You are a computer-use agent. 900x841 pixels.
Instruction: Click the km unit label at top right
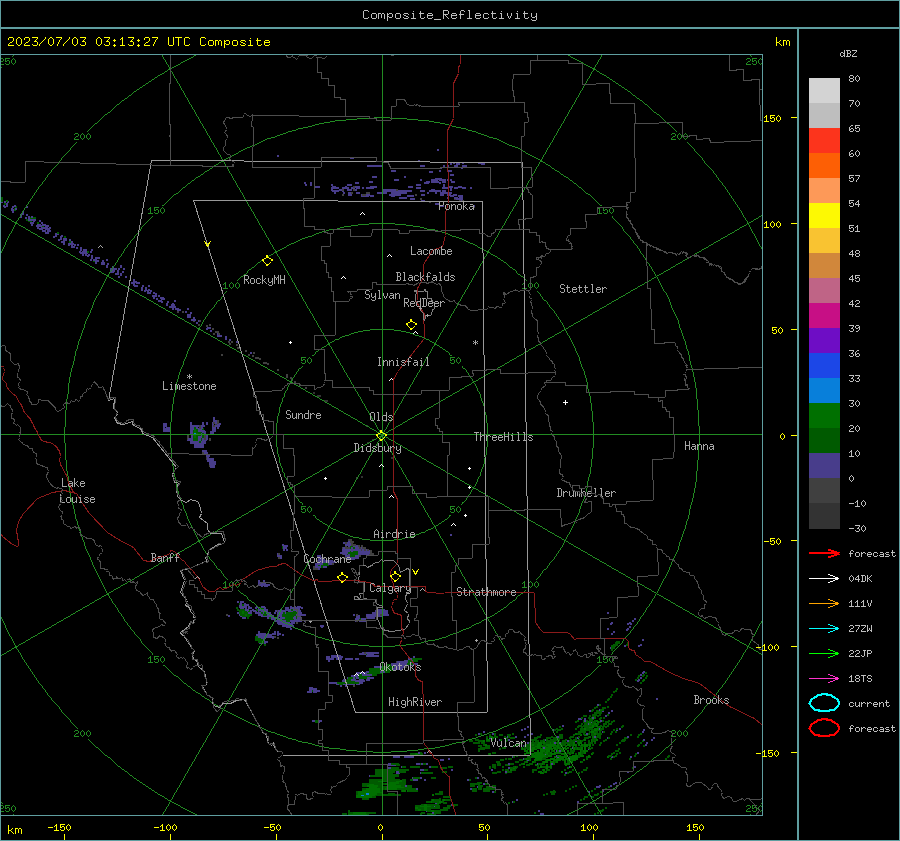pos(782,42)
